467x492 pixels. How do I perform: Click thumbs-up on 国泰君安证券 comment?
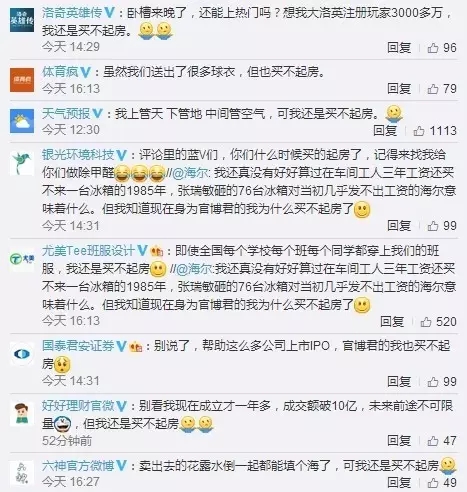[433, 382]
